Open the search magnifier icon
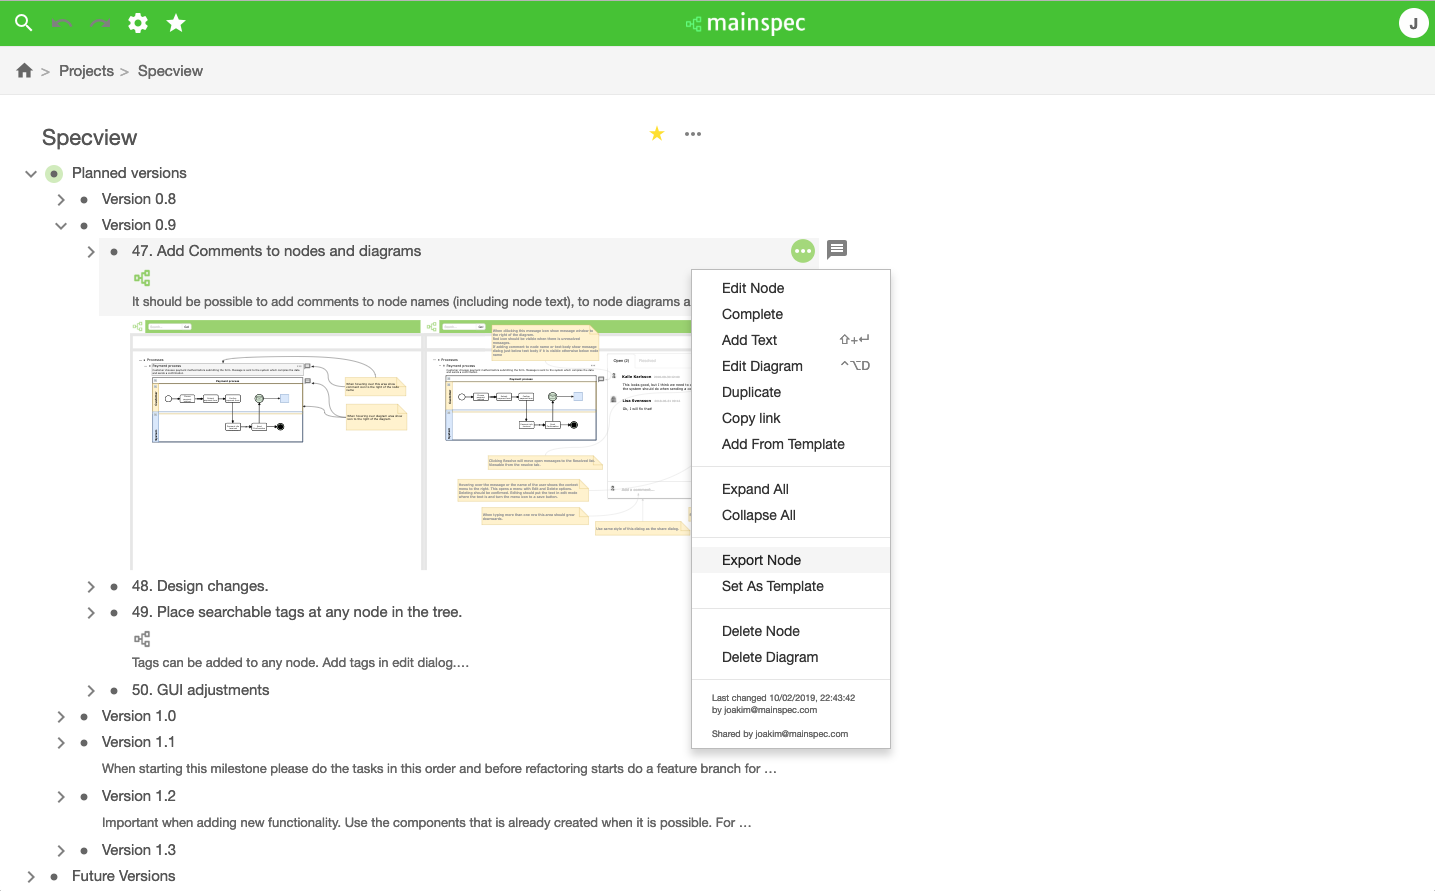The height and width of the screenshot is (891, 1435). pyautogui.click(x=24, y=22)
